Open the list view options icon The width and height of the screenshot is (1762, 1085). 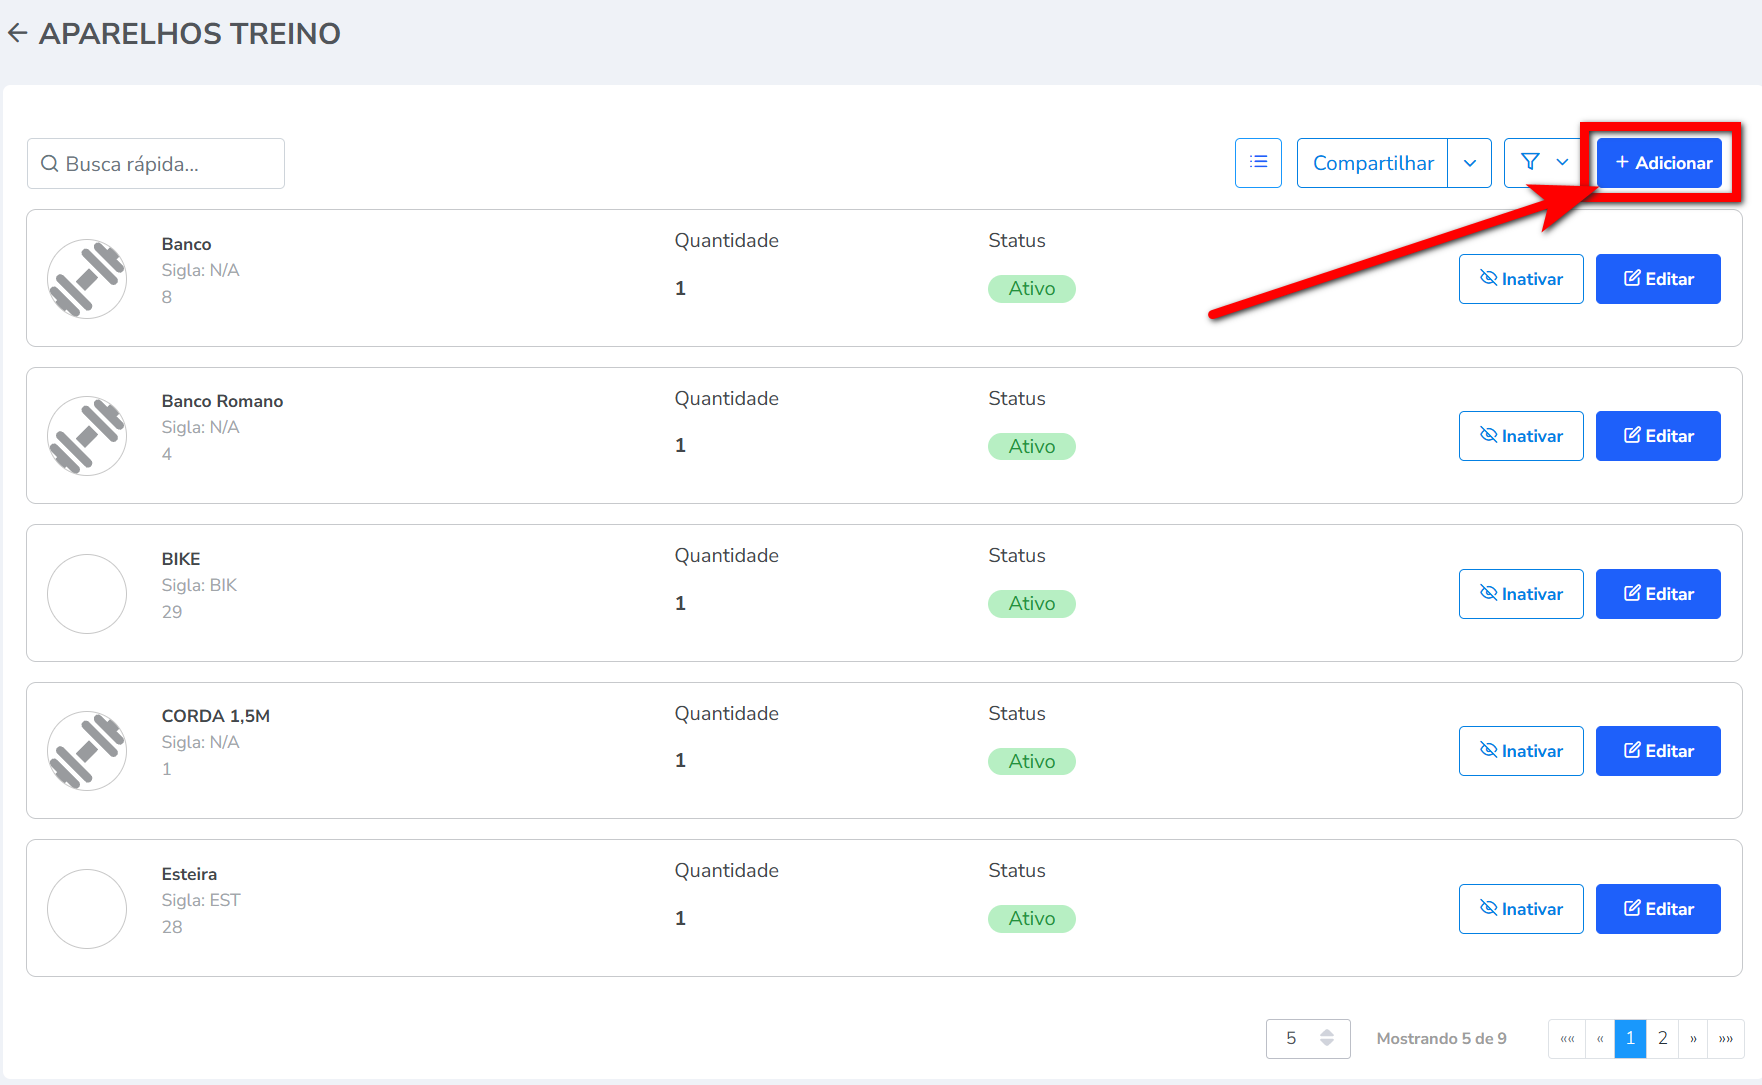click(1258, 163)
